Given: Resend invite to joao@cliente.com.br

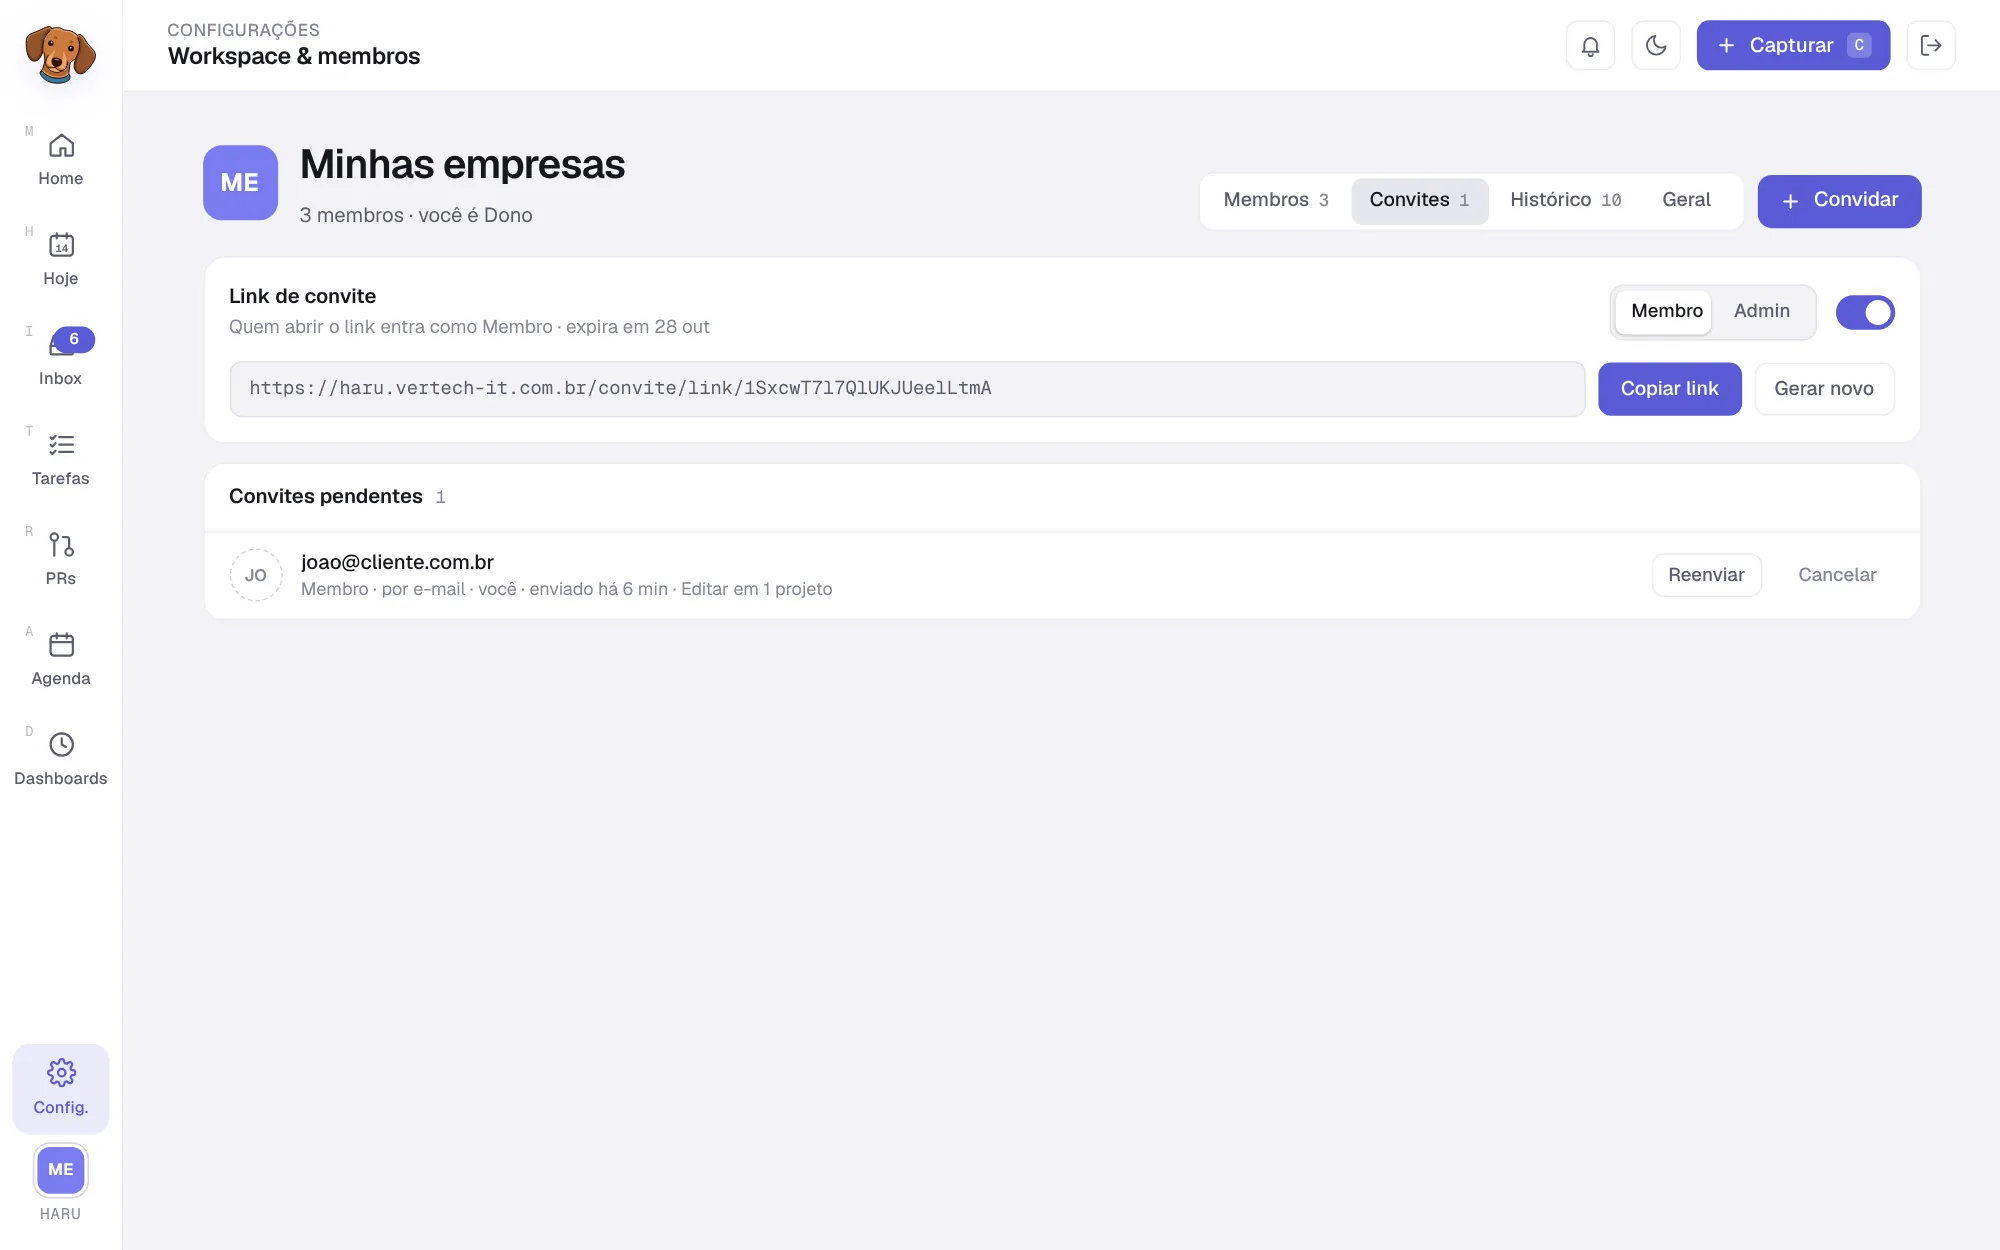Looking at the screenshot, I should pyautogui.click(x=1706, y=575).
